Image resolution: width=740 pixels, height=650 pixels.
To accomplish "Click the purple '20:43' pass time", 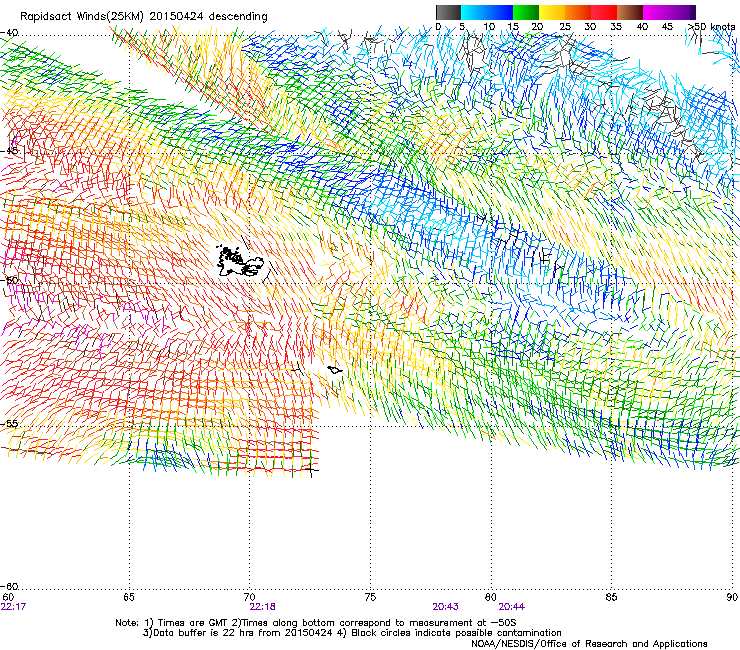I will click(445, 607).
